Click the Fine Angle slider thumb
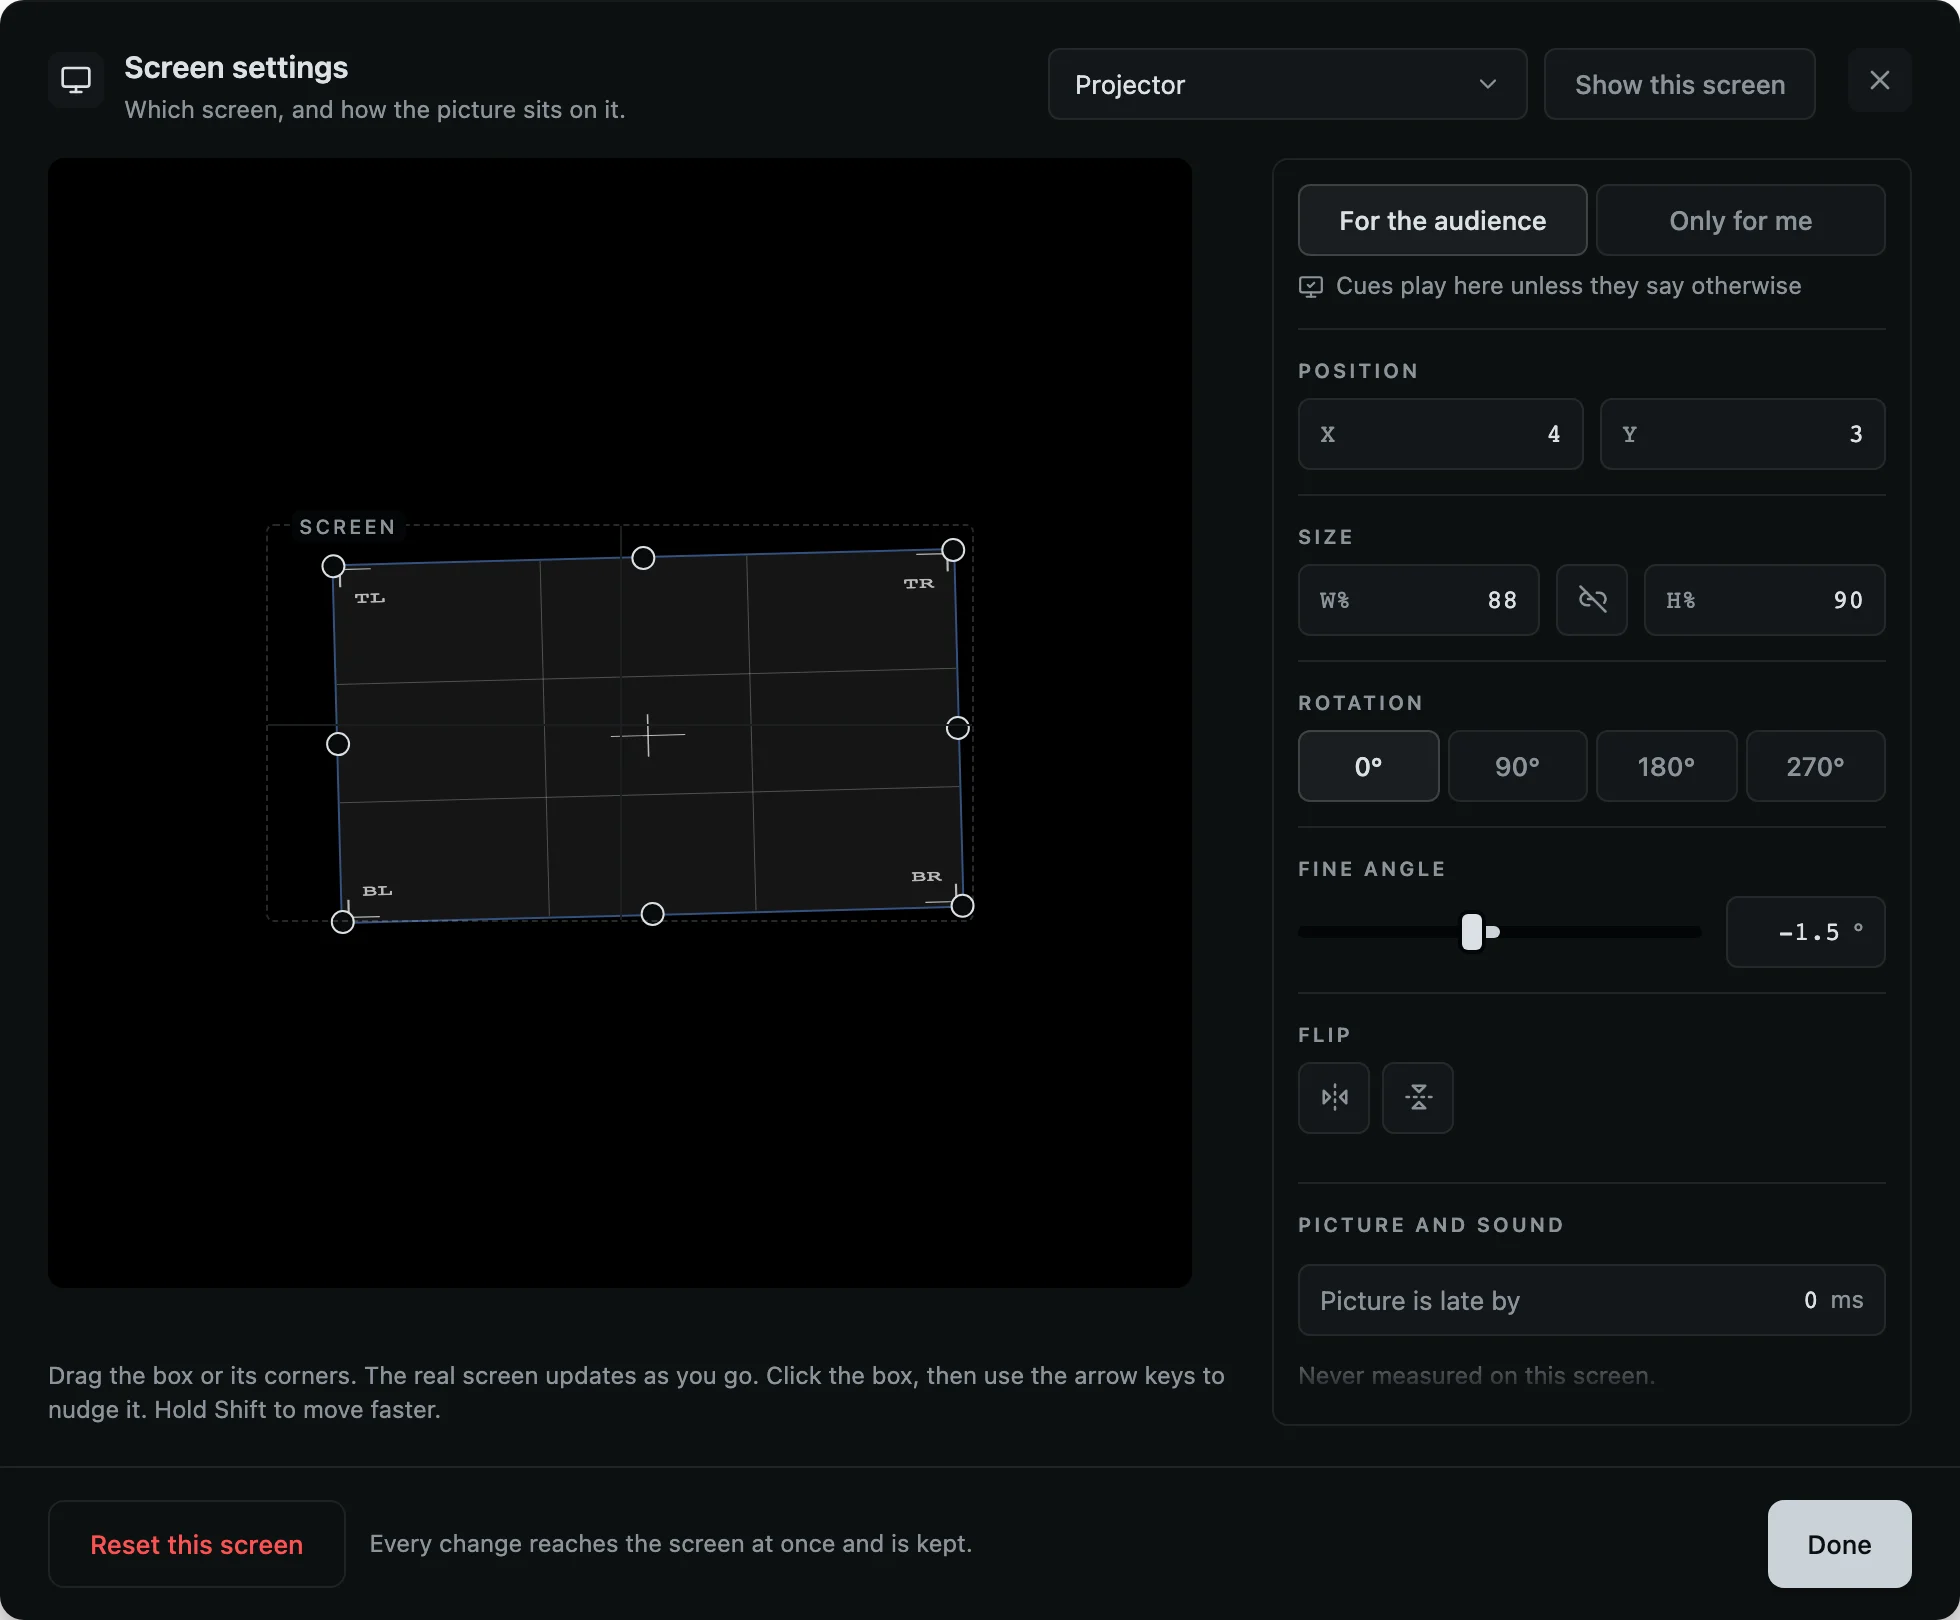 [1472, 932]
